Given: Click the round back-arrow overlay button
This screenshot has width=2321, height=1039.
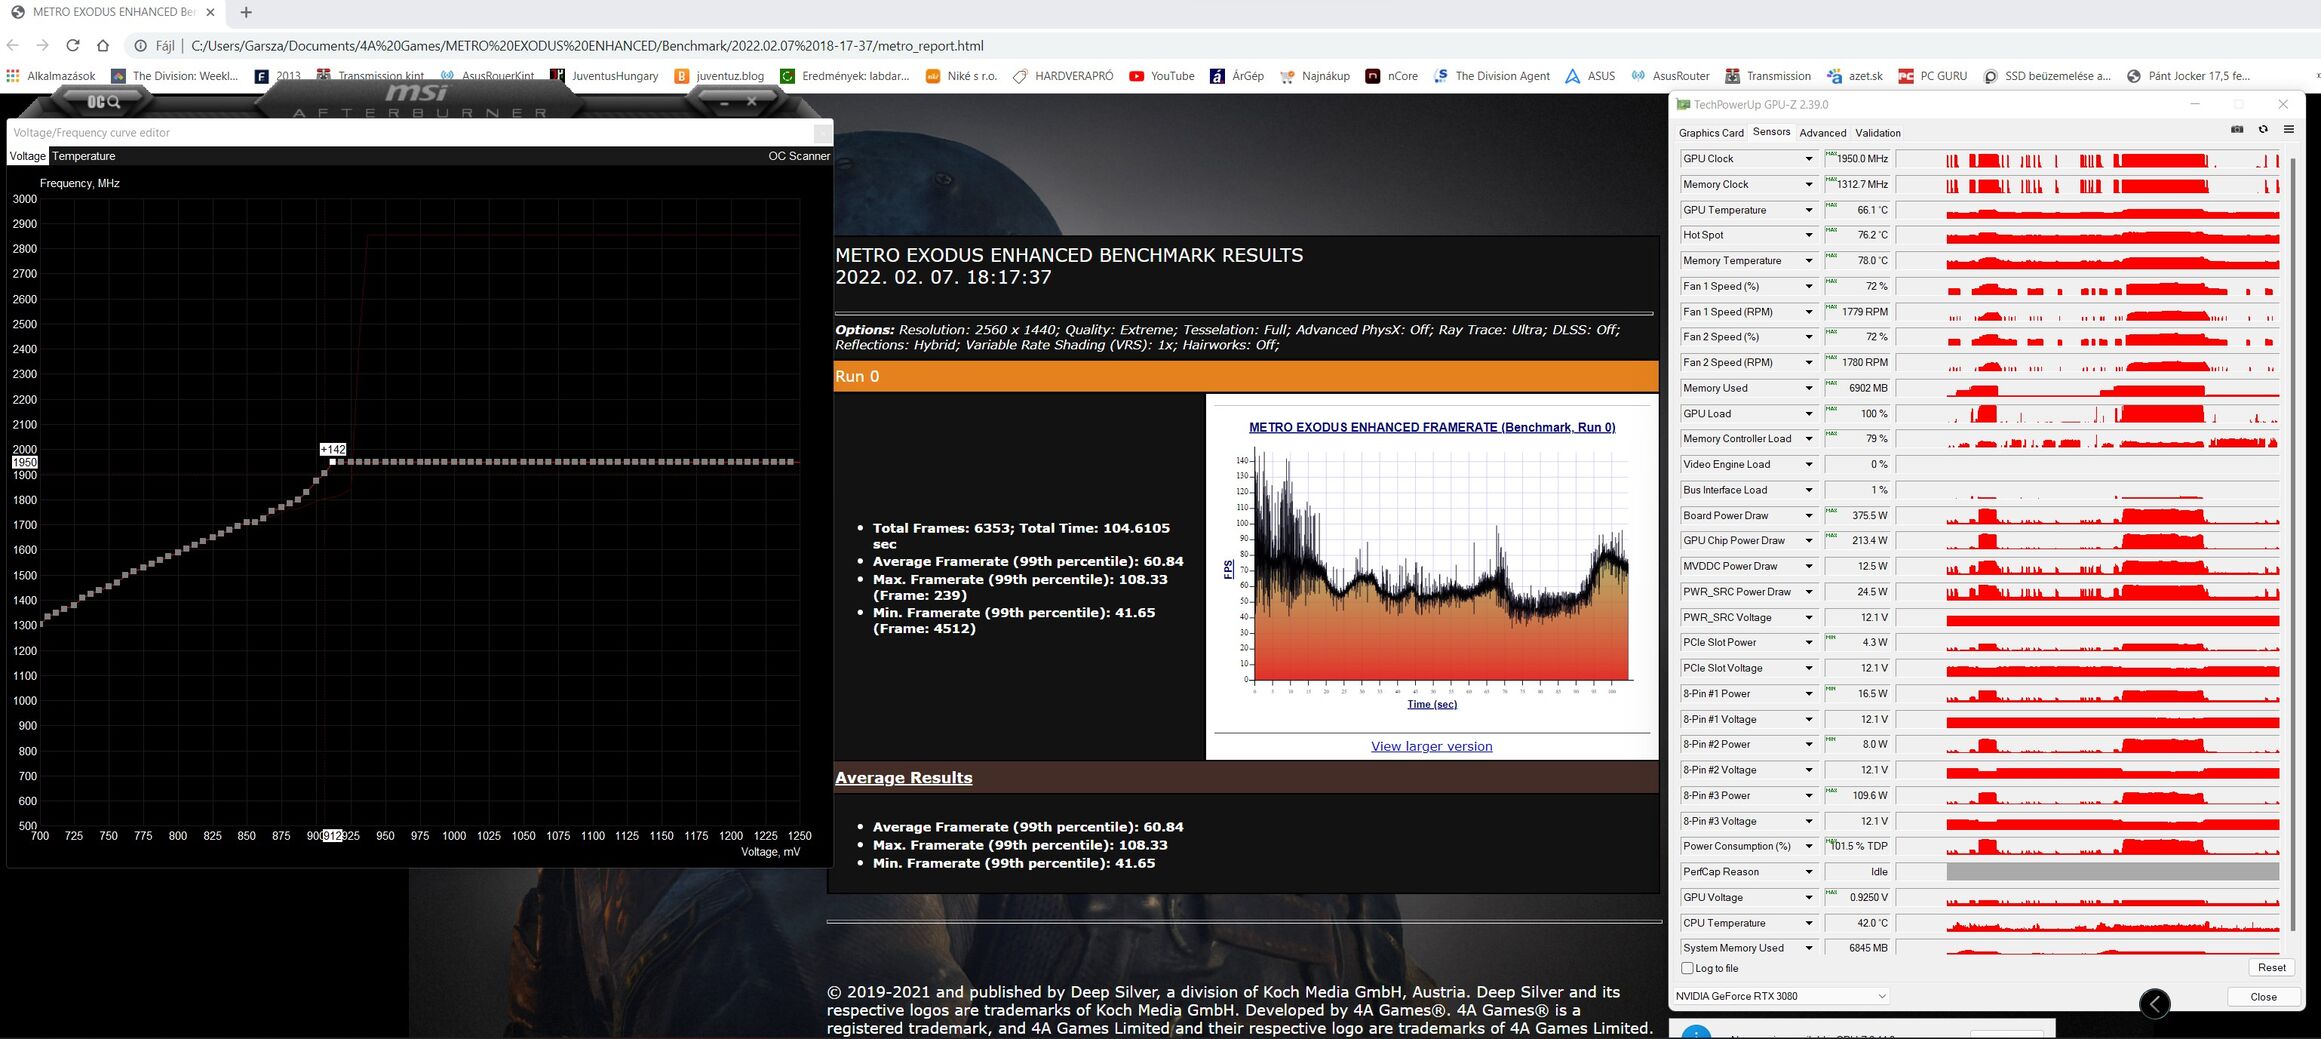Looking at the screenshot, I should (2155, 1003).
